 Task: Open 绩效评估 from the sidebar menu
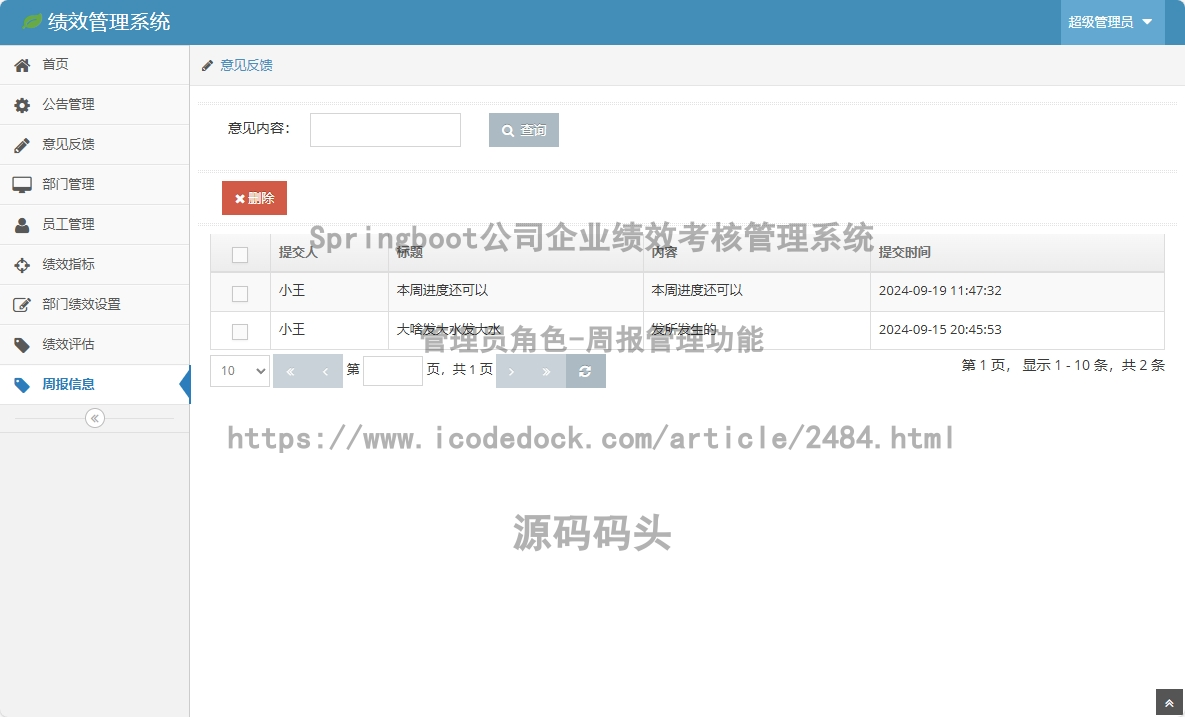68,345
